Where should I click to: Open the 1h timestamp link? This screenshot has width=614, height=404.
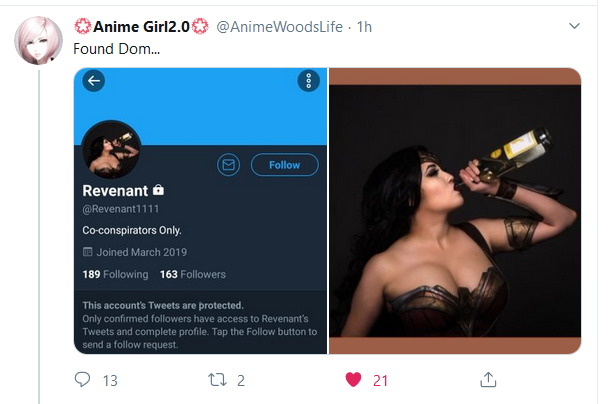point(364,27)
